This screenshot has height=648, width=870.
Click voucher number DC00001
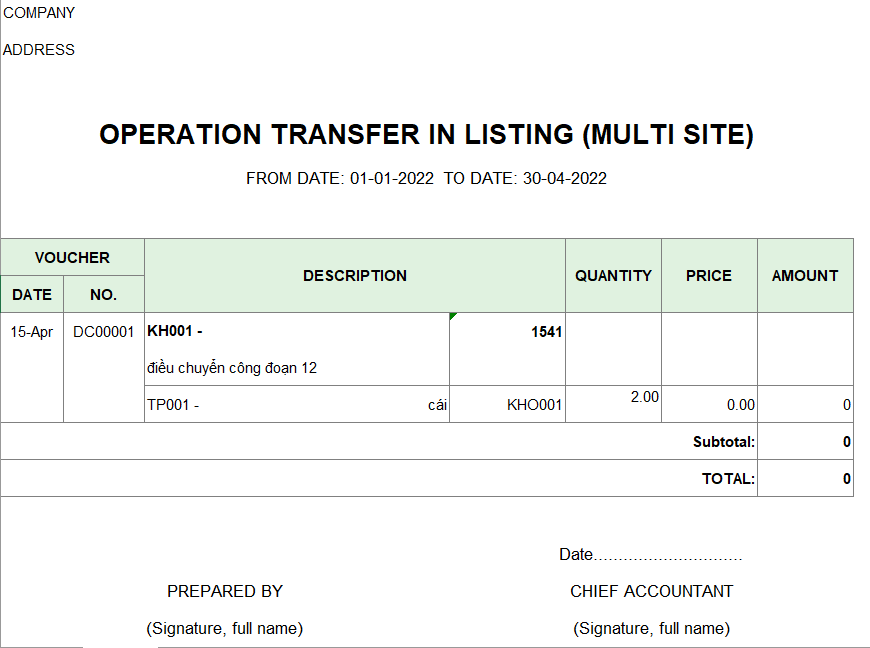(104, 332)
